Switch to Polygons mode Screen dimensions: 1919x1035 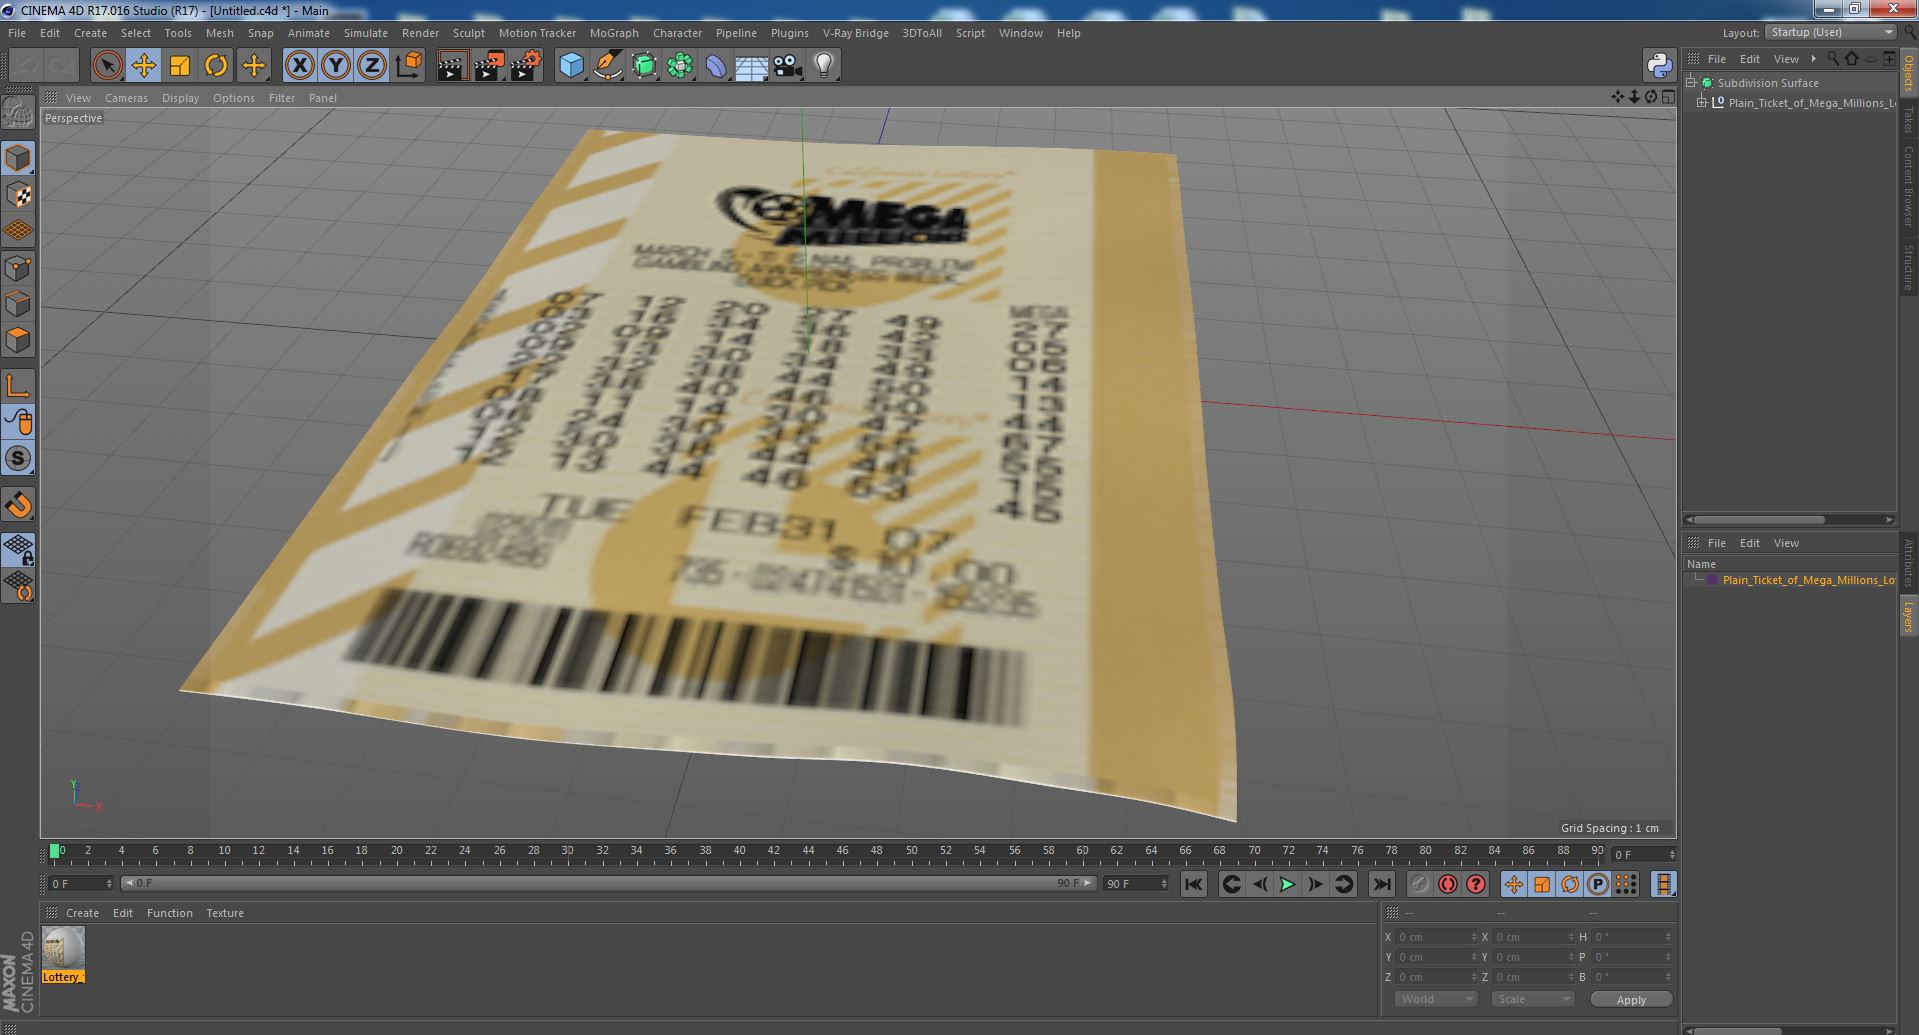pos(18,340)
